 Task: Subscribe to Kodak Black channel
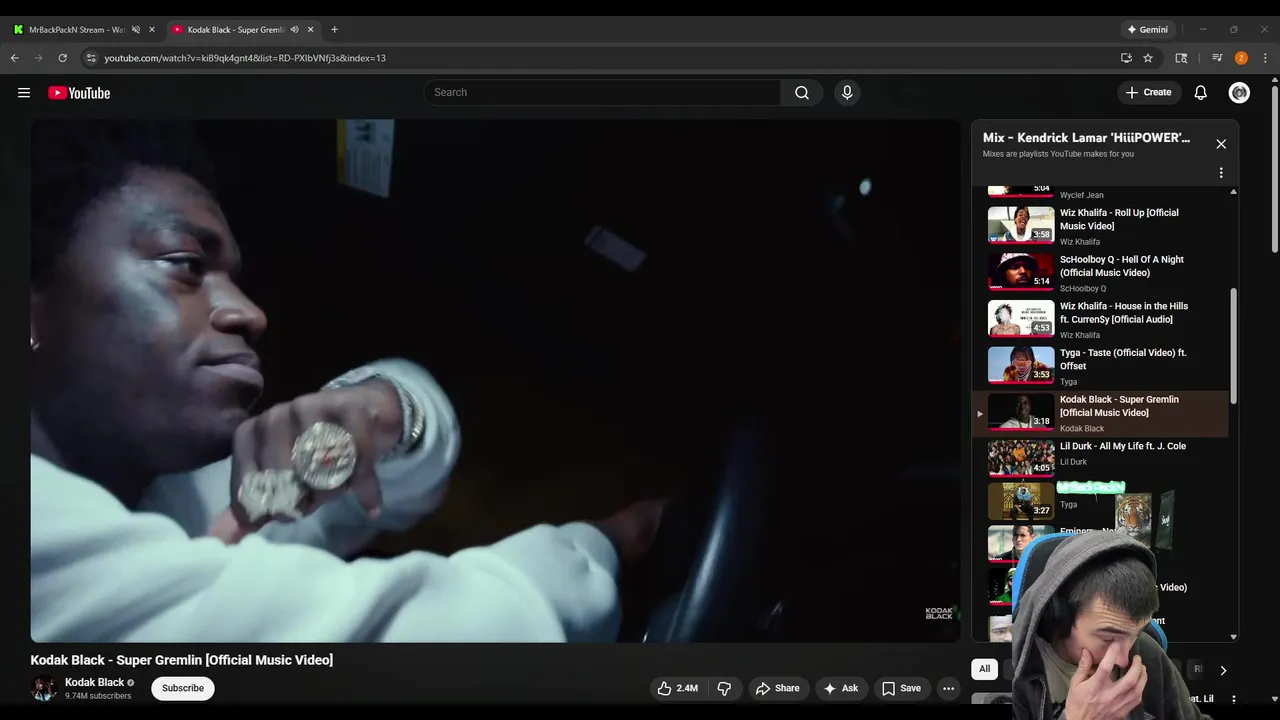click(x=183, y=688)
